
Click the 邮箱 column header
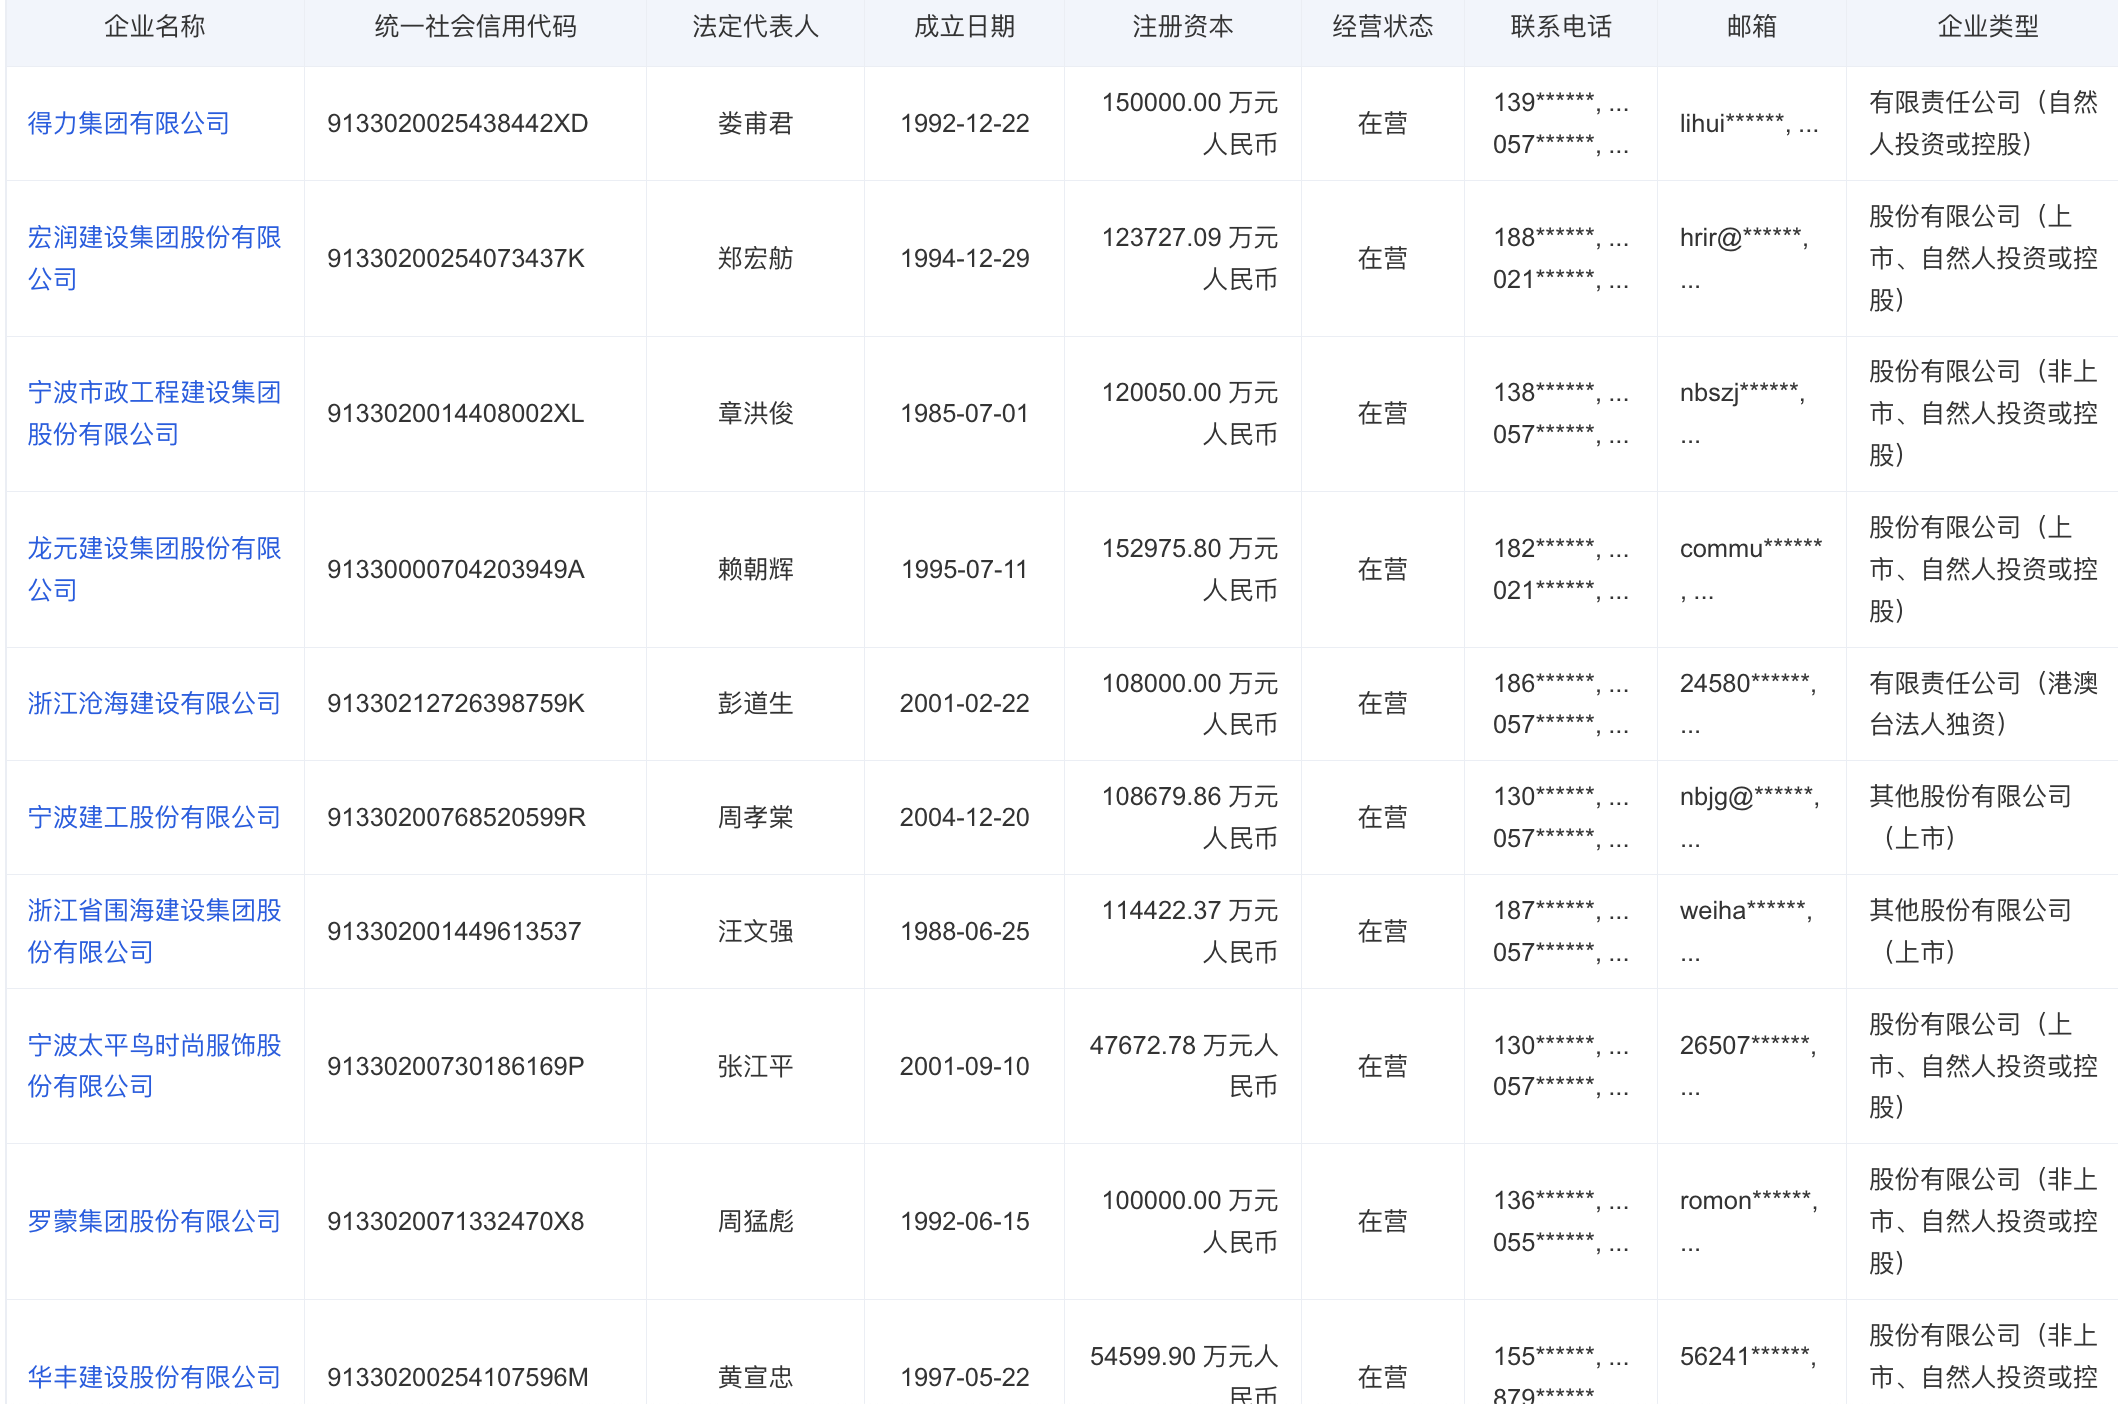(1752, 27)
